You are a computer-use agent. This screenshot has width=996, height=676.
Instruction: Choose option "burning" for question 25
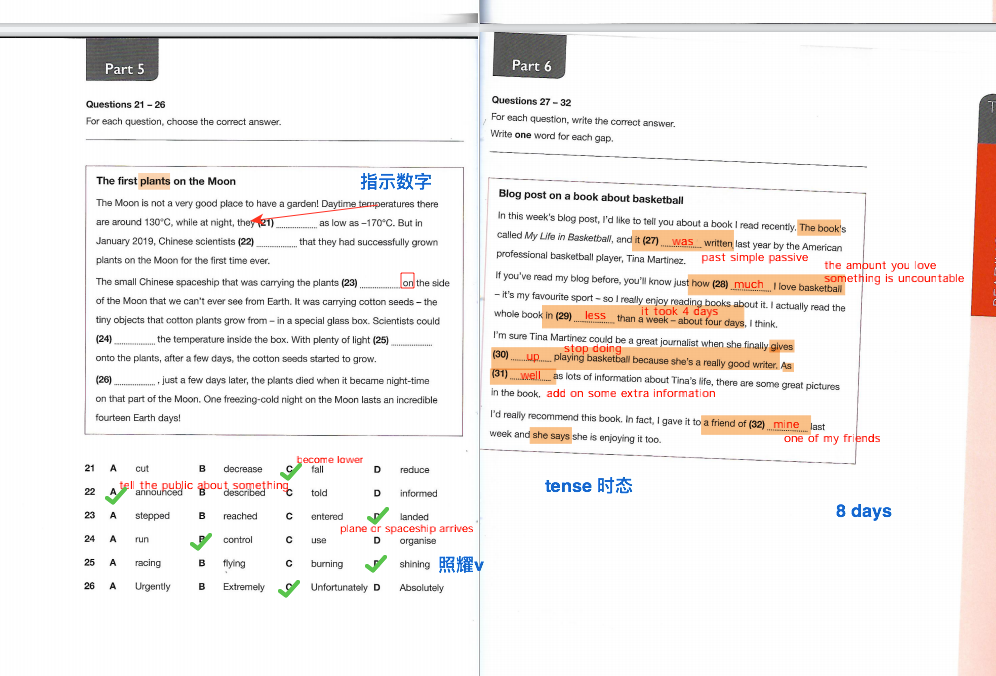[x=326, y=564]
